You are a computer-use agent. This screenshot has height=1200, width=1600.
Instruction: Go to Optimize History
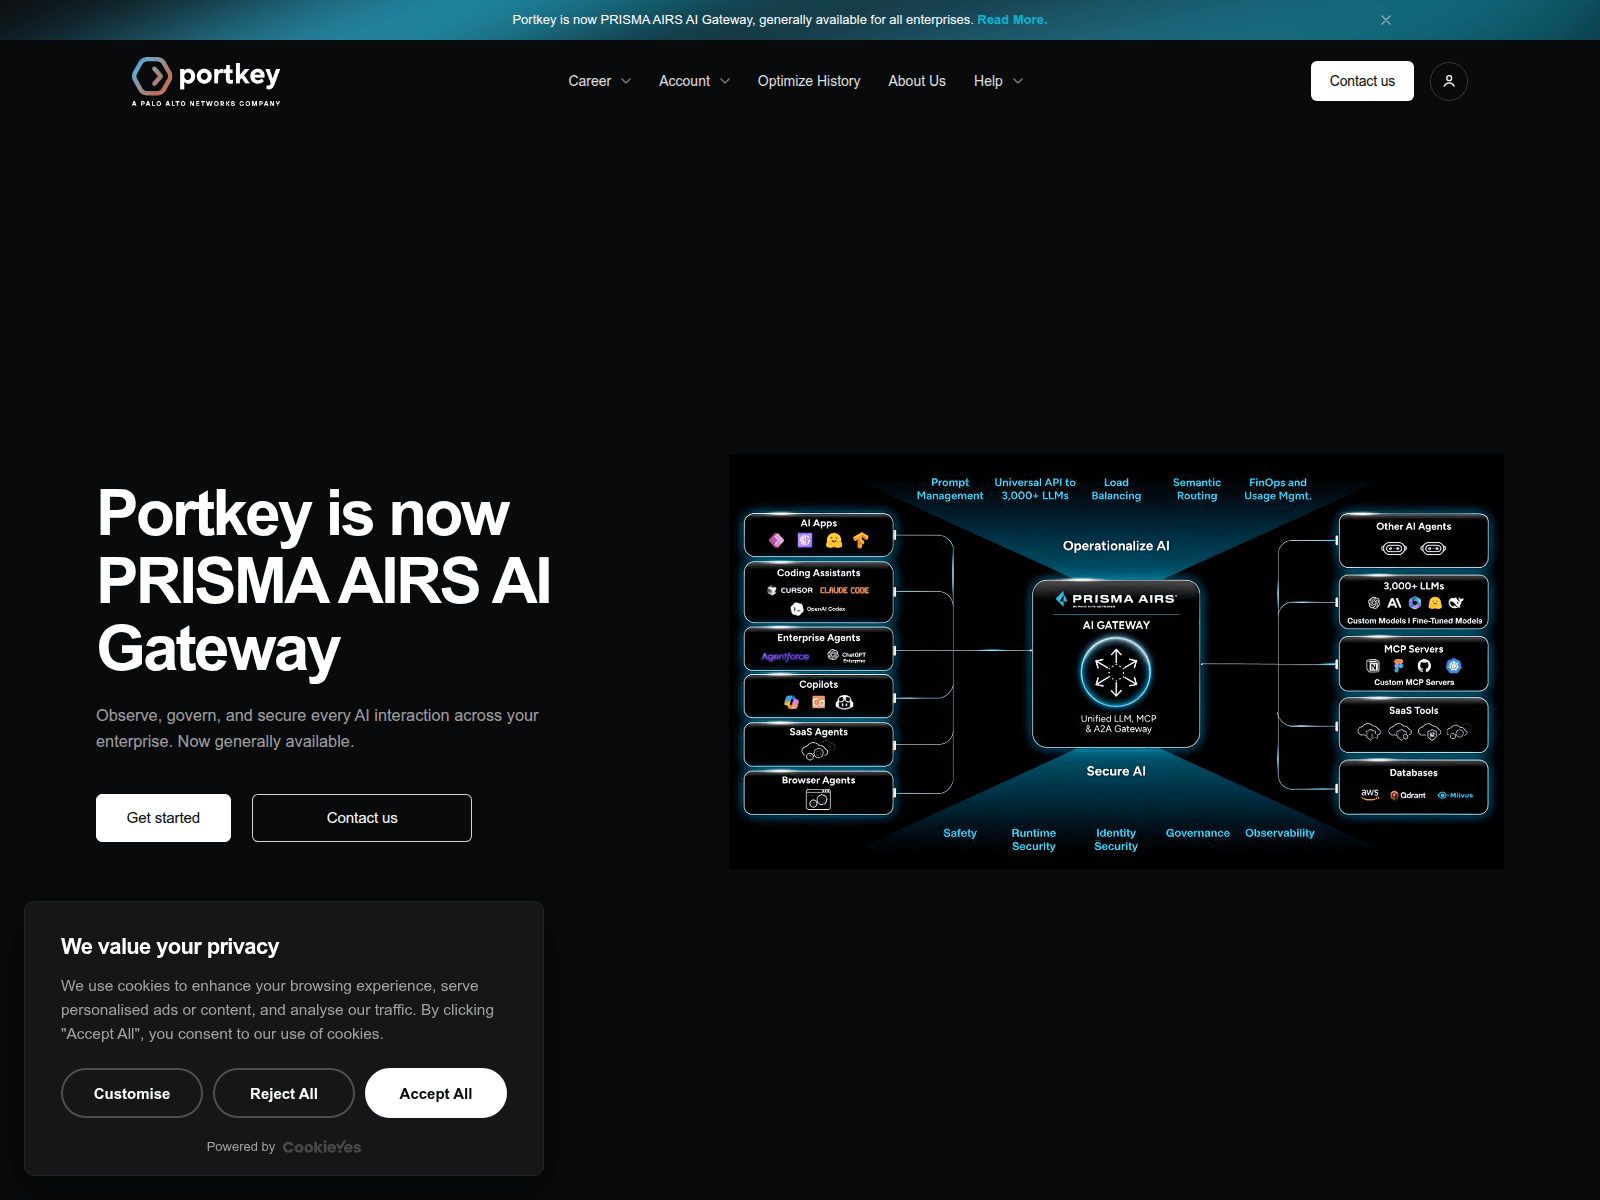(x=809, y=81)
